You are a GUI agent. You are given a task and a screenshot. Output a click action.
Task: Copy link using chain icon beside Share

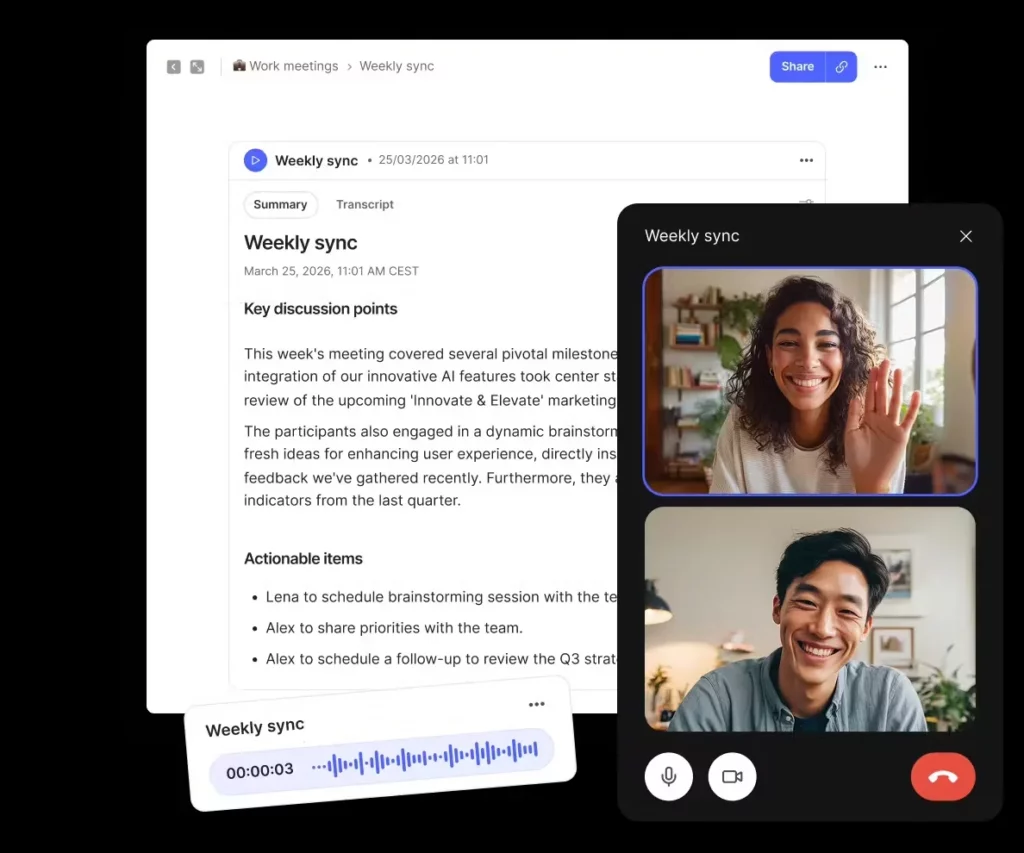[x=842, y=67]
